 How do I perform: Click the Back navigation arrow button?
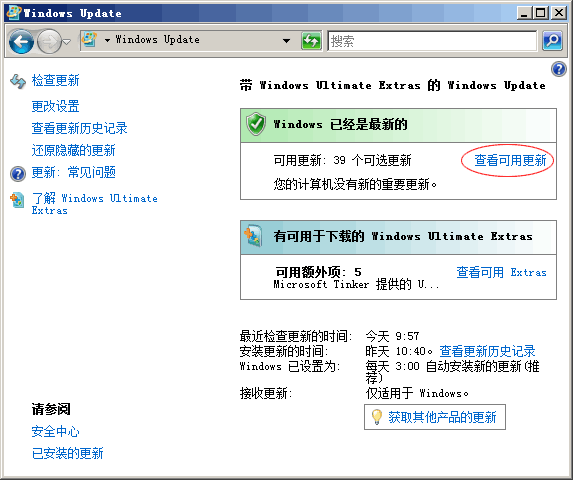[21, 41]
